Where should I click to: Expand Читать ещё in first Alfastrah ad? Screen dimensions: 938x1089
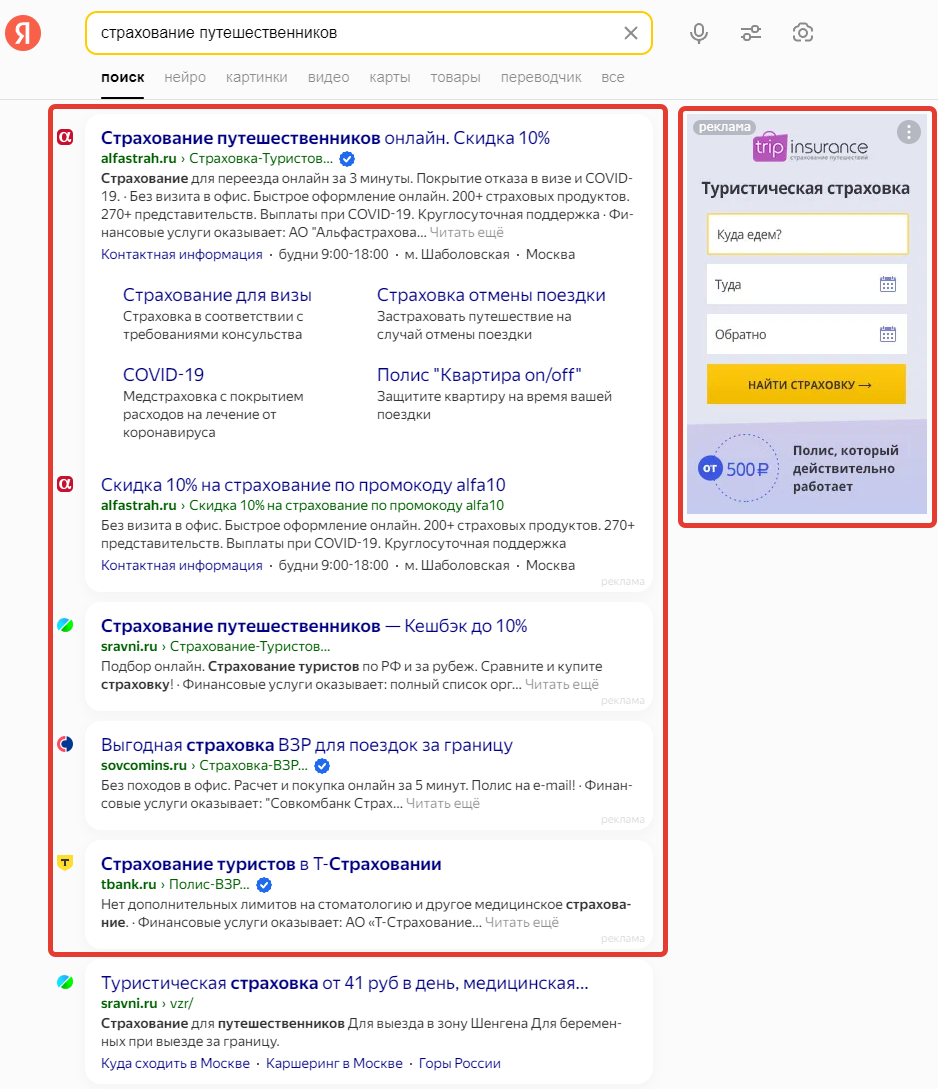click(467, 233)
